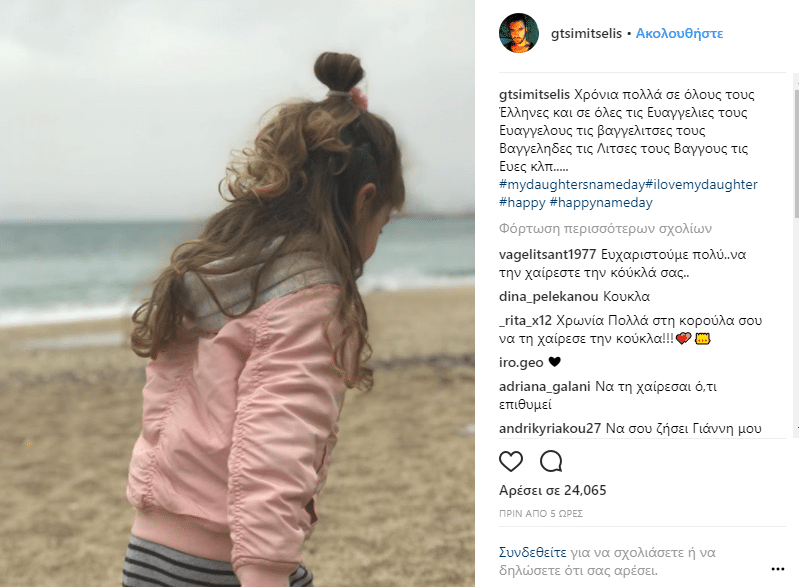799x587 pixels.
Task: Follow the account via Ακολουθήστε
Action: 679,34
